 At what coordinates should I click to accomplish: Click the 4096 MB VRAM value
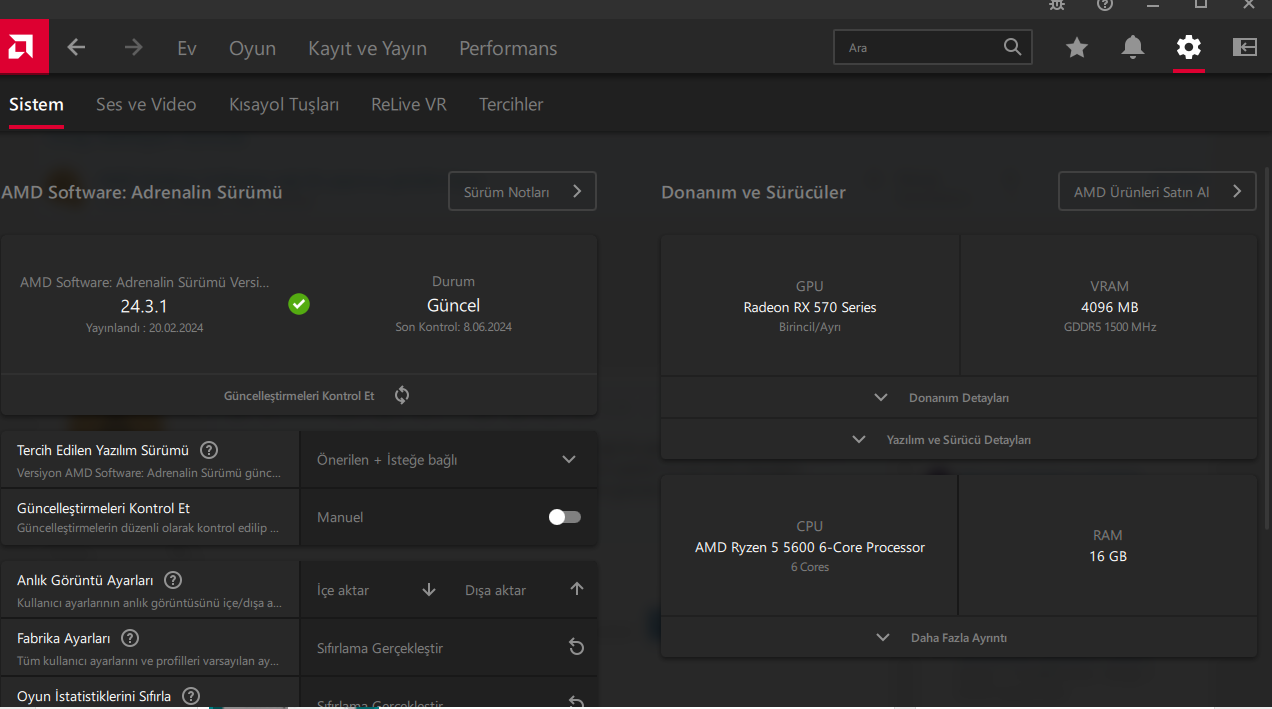(x=1110, y=307)
